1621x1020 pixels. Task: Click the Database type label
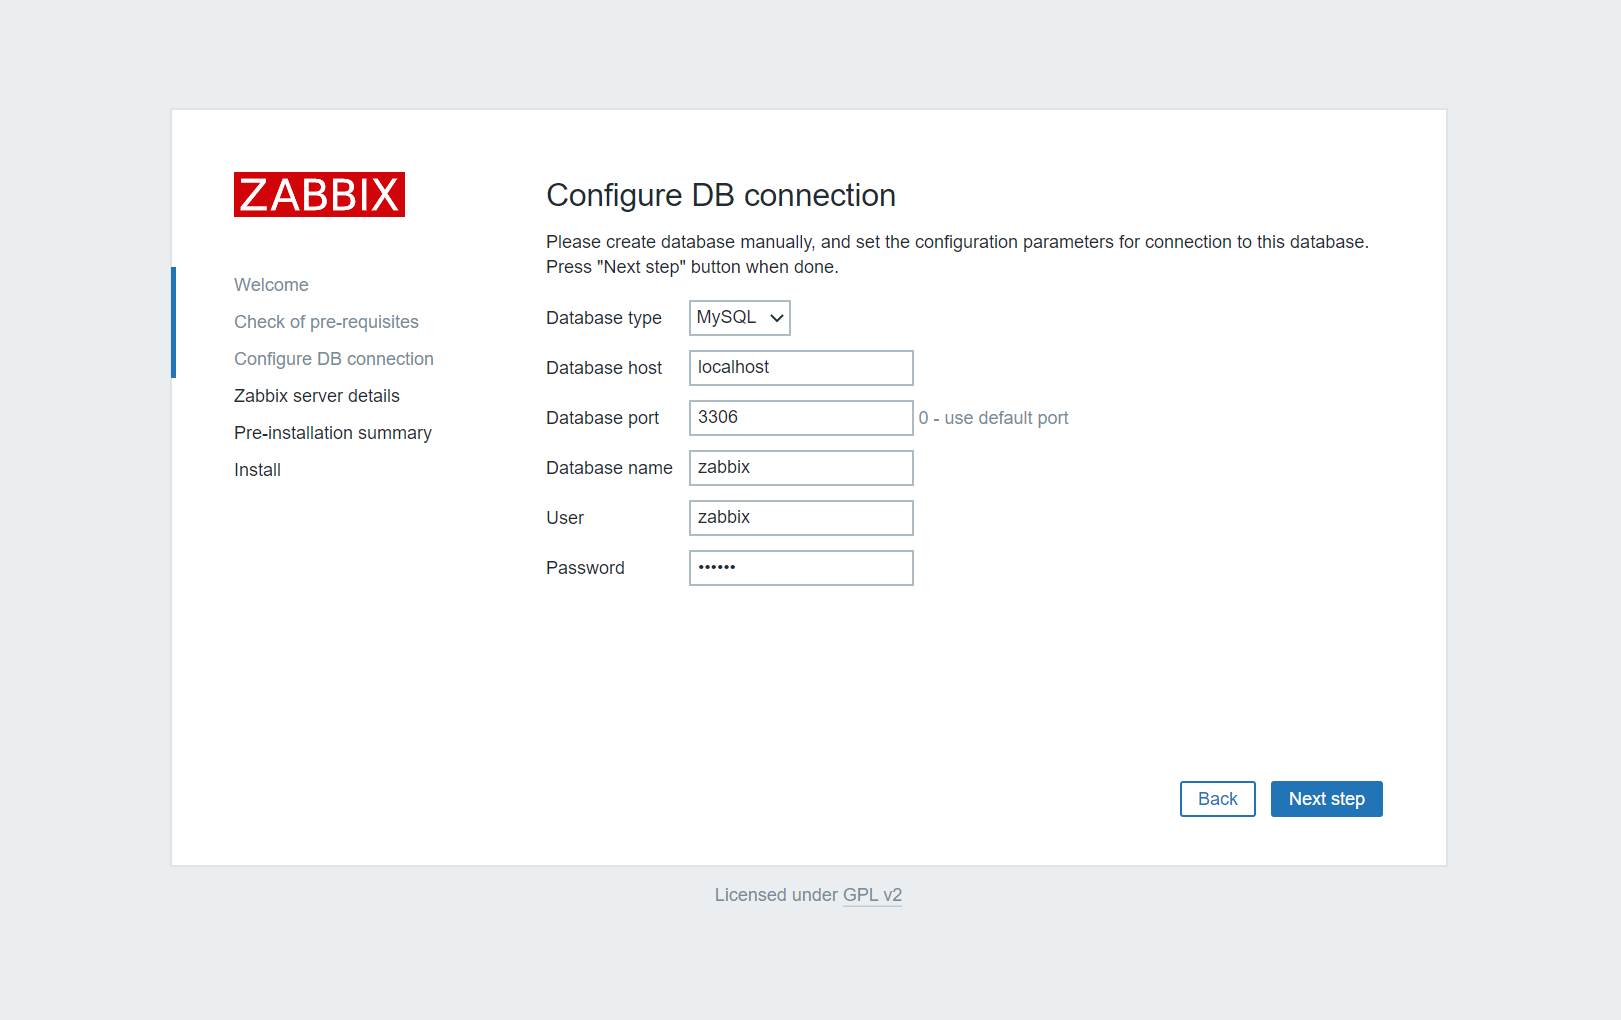(604, 318)
